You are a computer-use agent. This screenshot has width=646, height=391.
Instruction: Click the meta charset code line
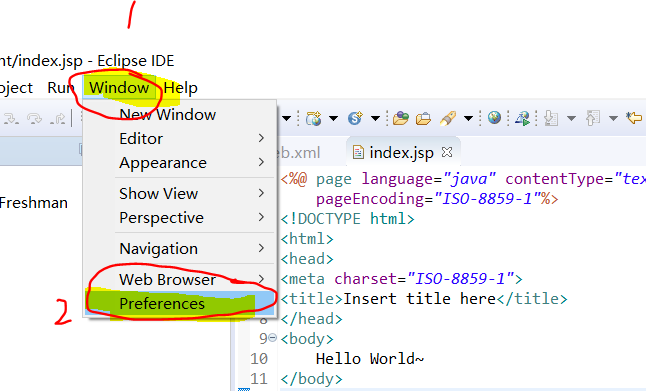pos(401,279)
